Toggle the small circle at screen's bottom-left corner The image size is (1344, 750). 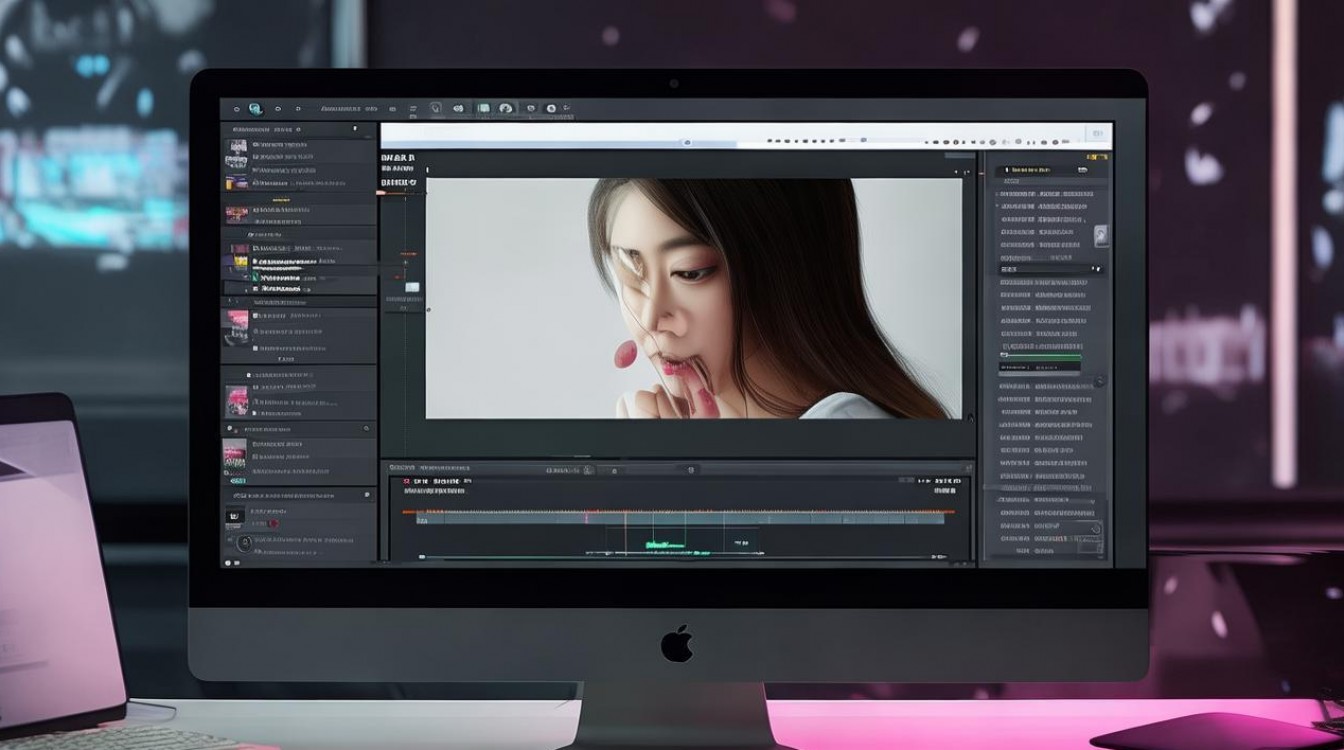tap(227, 563)
